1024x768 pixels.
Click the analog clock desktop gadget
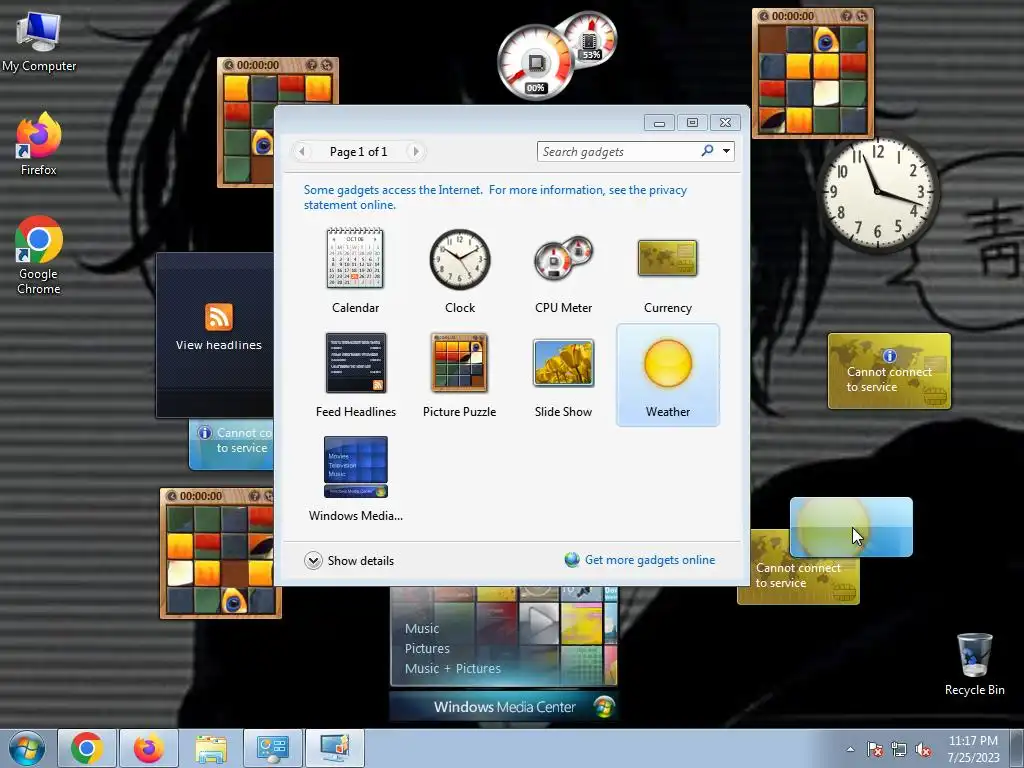point(878,193)
